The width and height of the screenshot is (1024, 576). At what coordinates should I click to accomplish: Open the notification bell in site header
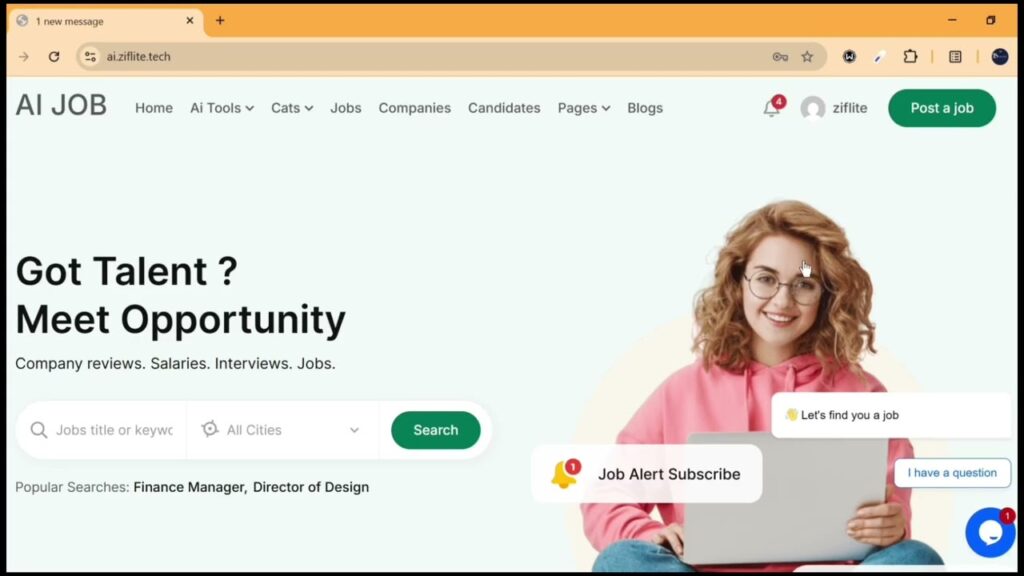pos(773,108)
